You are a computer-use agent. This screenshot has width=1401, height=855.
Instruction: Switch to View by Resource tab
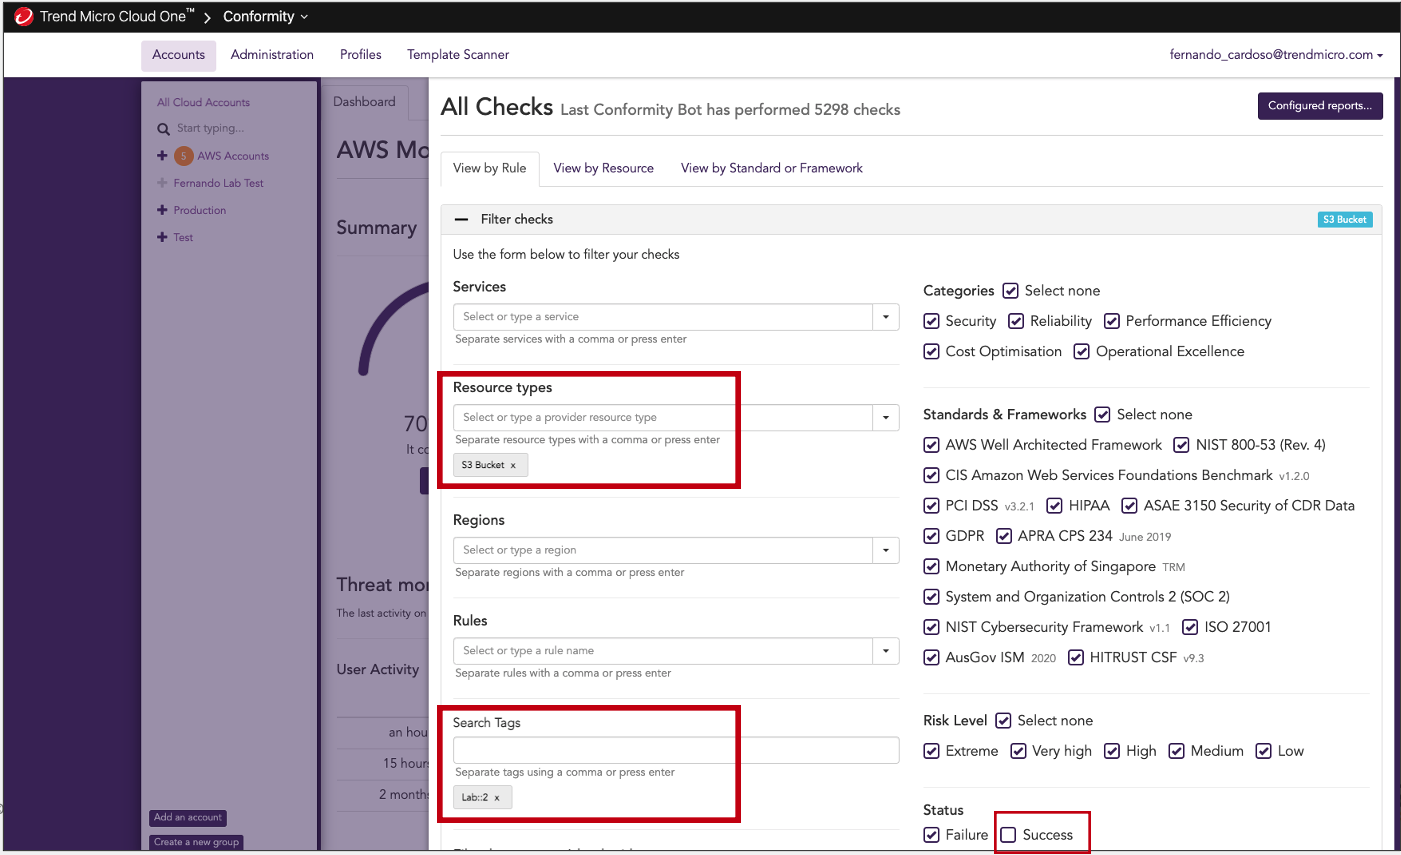(604, 168)
